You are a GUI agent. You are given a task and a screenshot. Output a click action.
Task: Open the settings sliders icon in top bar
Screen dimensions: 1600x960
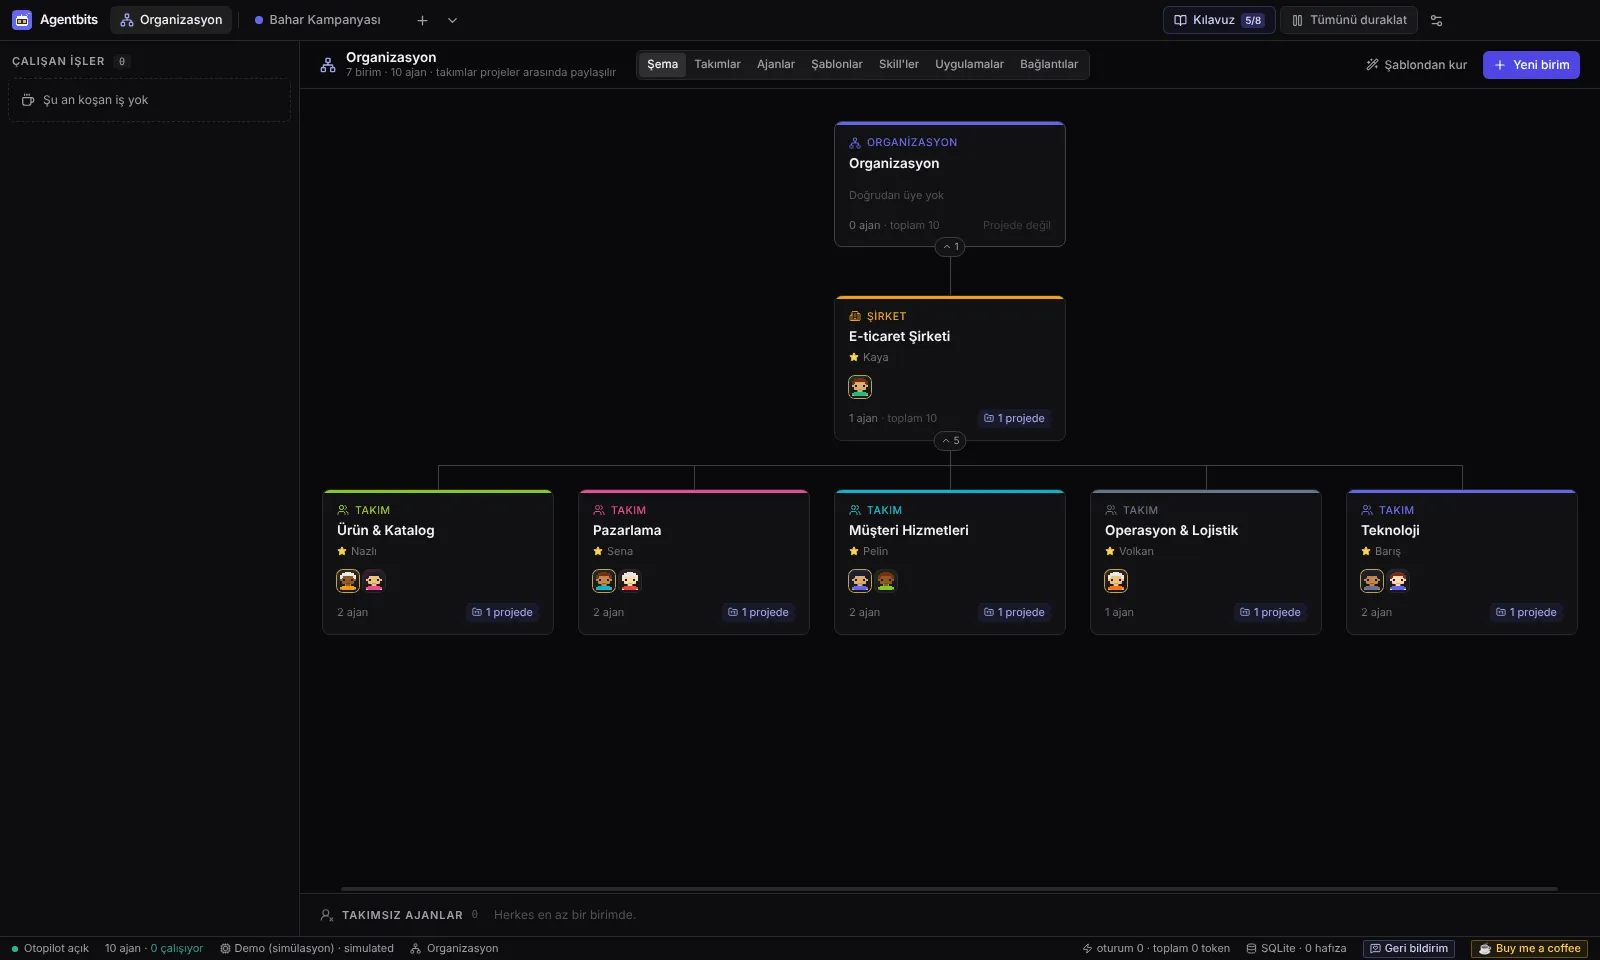coord(1436,20)
